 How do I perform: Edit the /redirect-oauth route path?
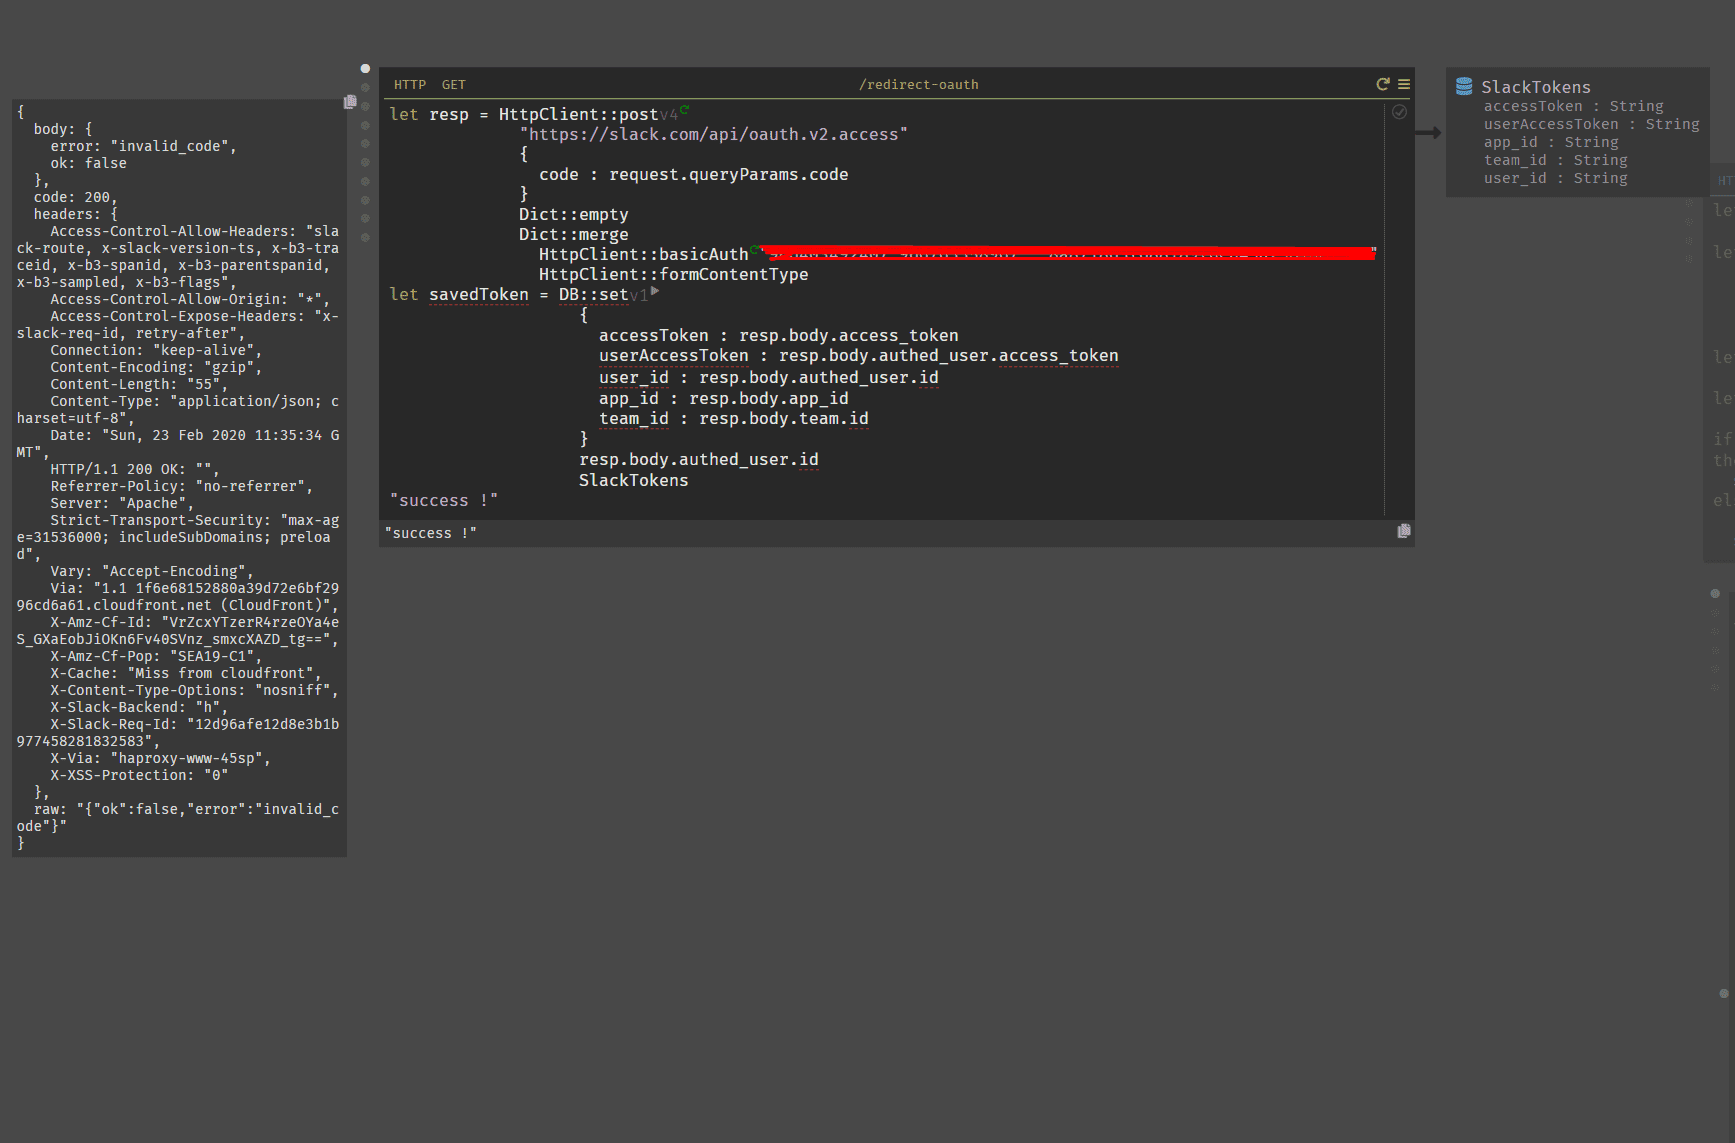tap(919, 85)
